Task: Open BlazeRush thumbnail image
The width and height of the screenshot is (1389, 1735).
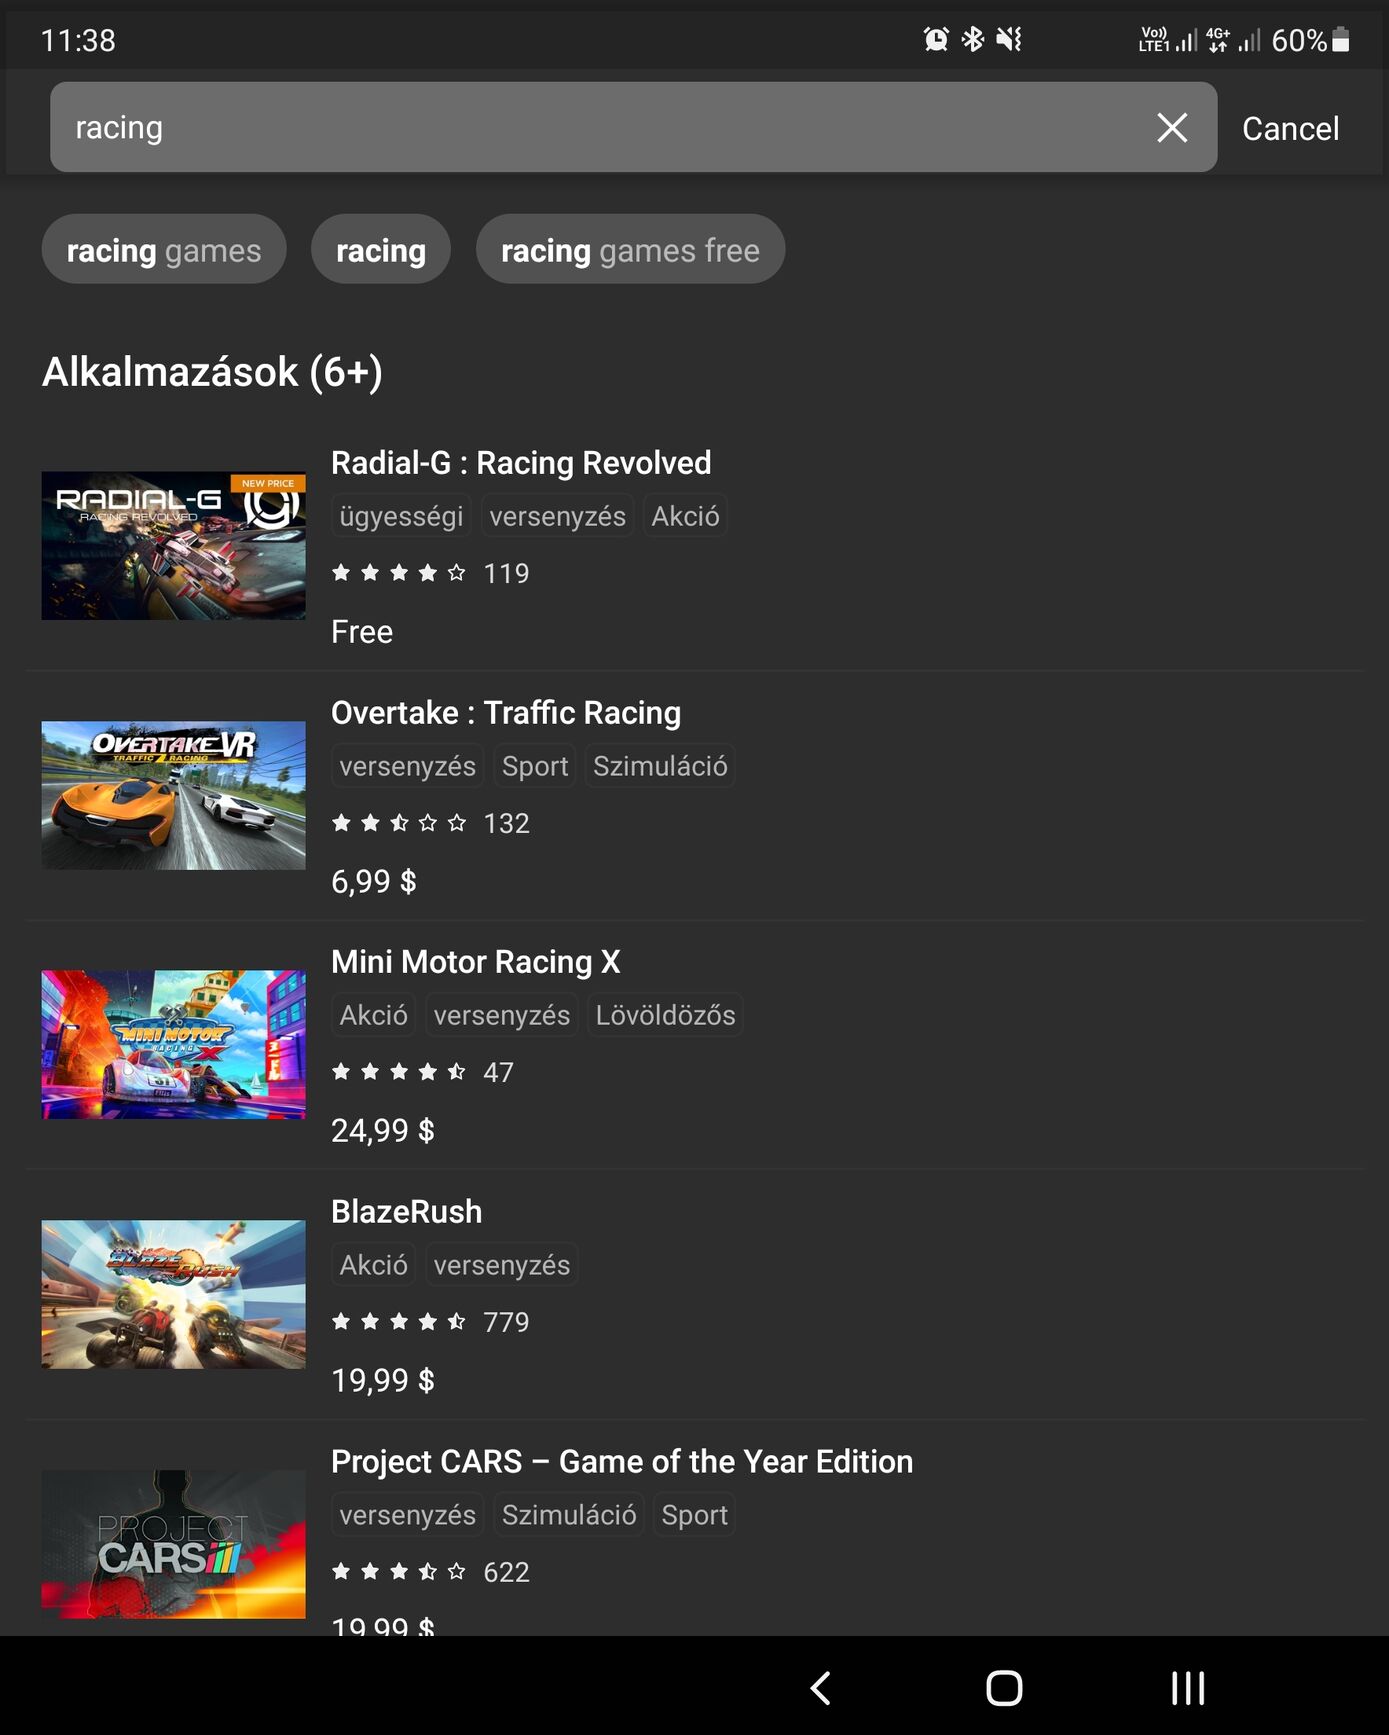Action: (x=174, y=1294)
